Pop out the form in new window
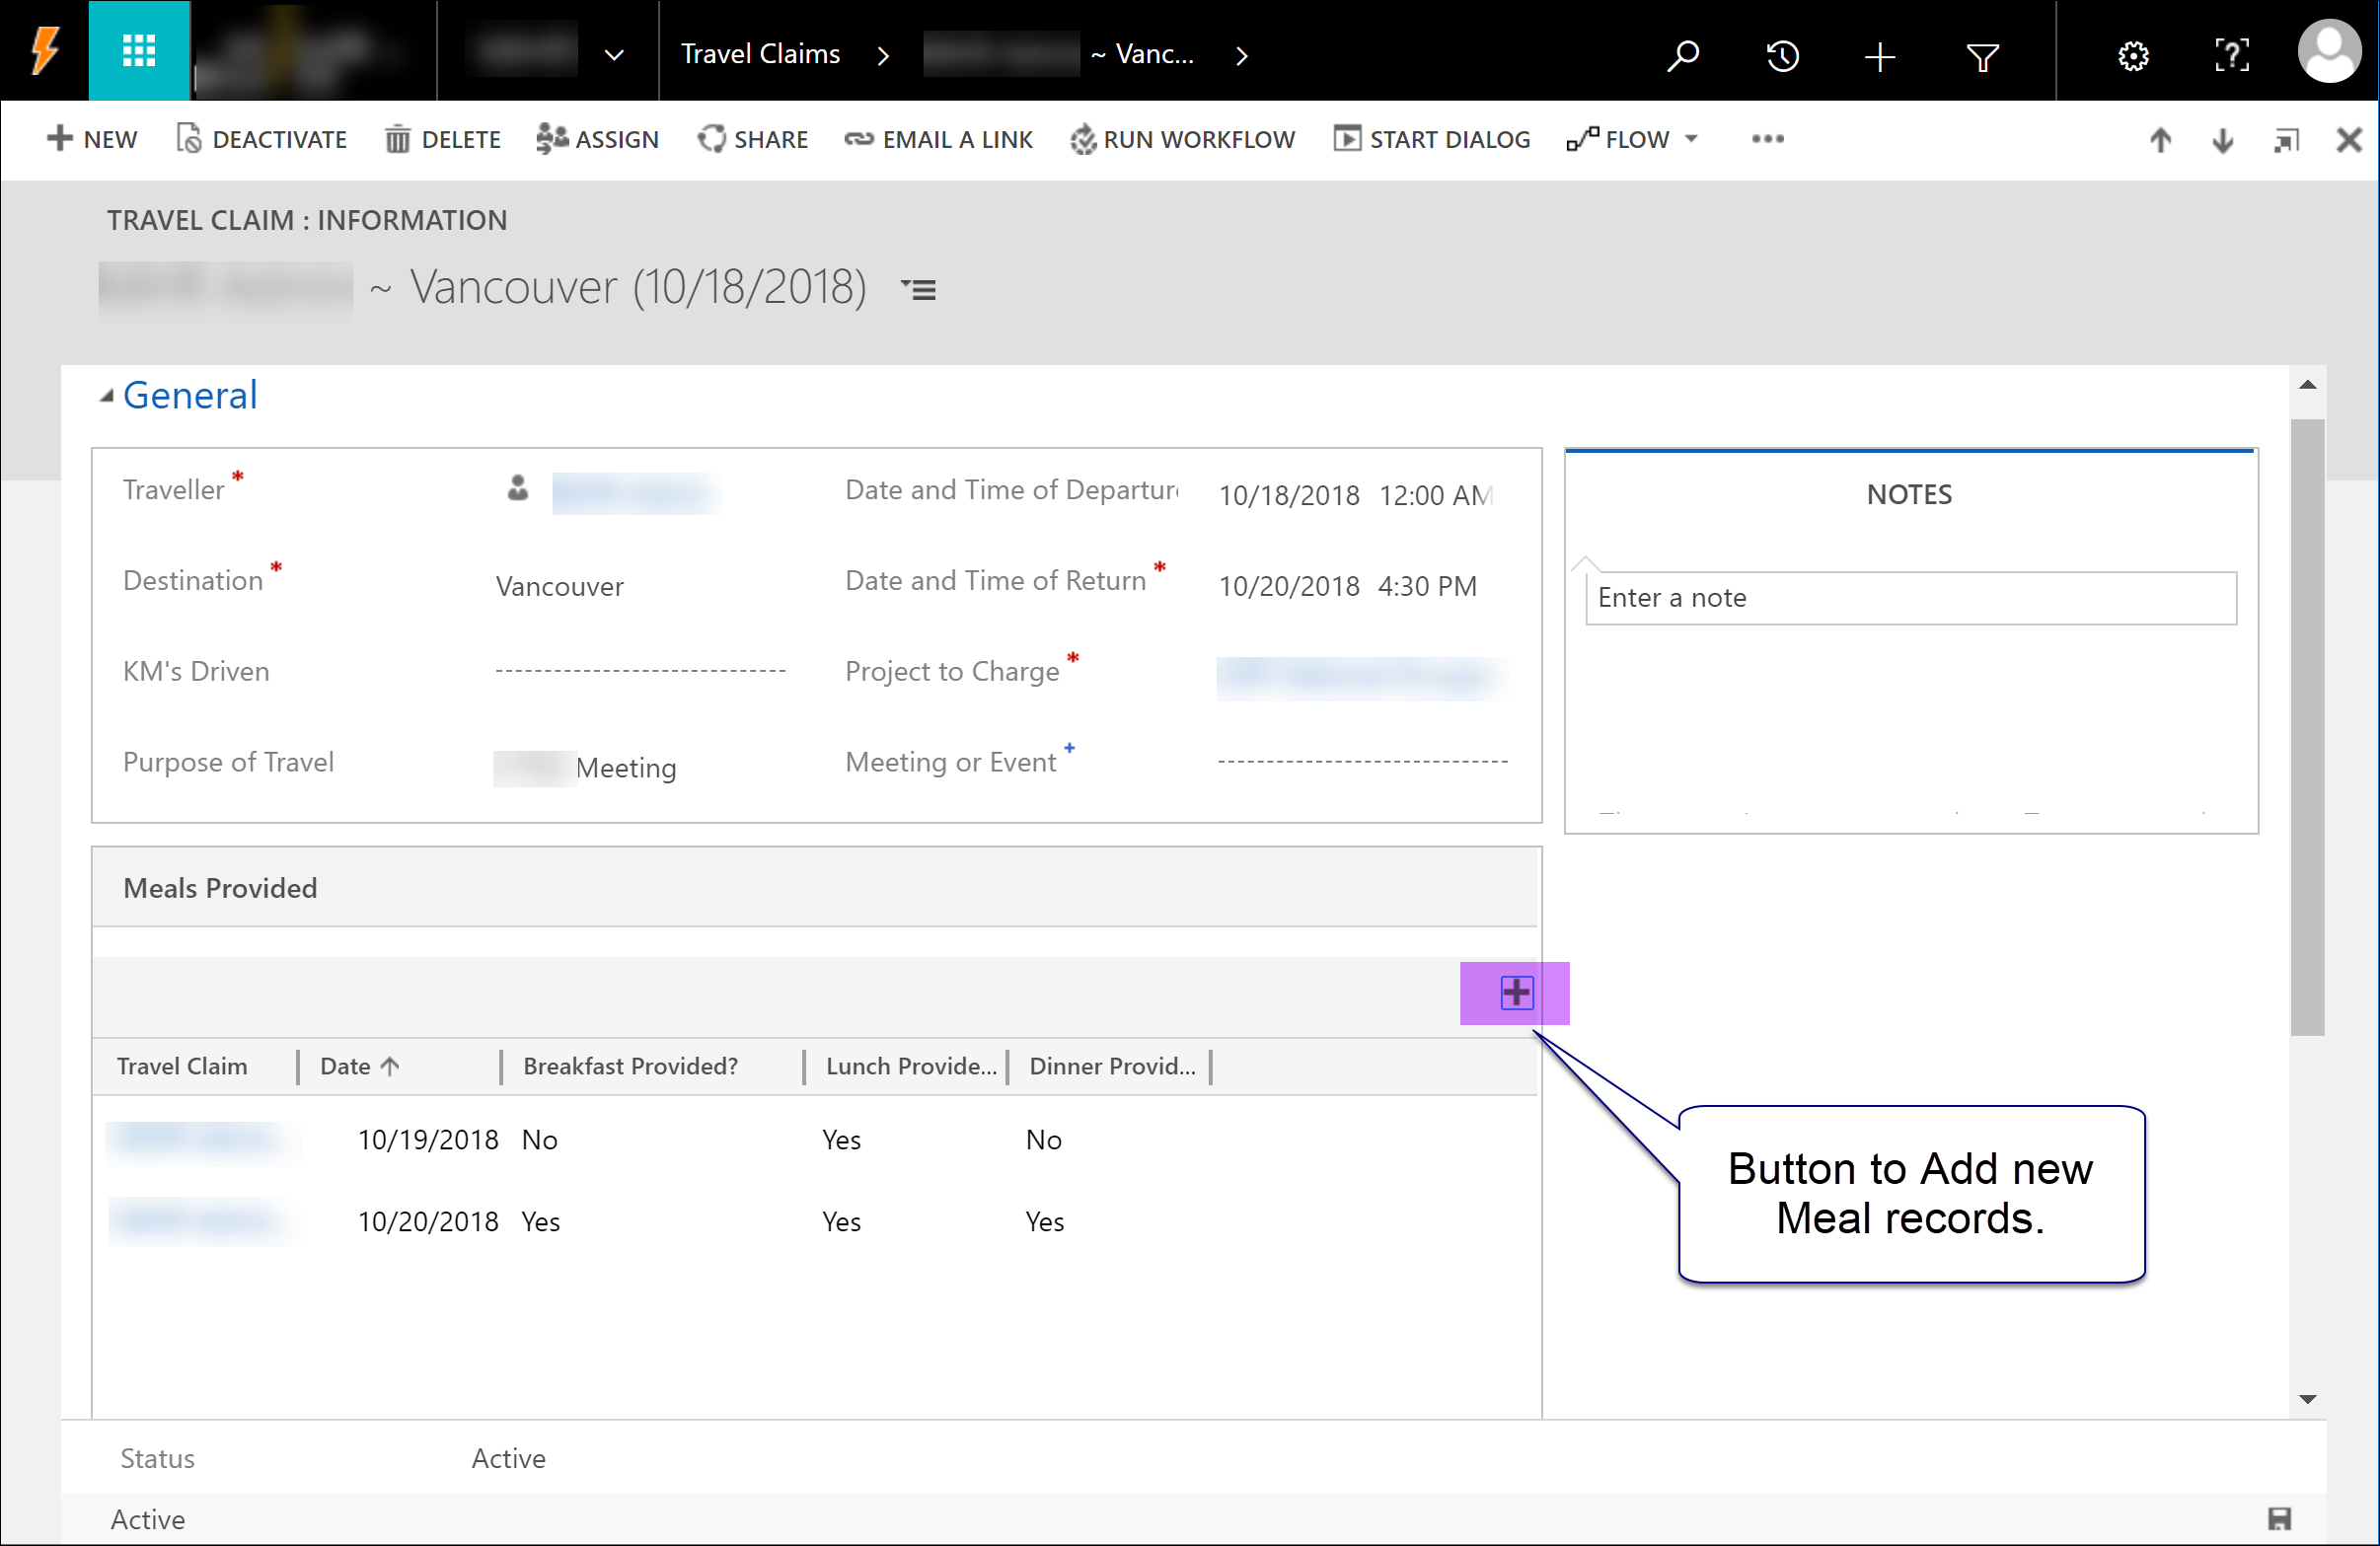 click(2286, 140)
